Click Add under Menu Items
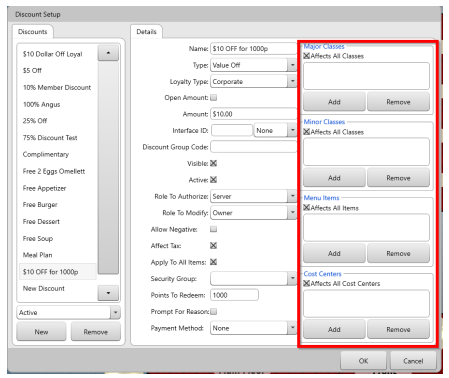This screenshot has height=378, width=449. click(334, 254)
